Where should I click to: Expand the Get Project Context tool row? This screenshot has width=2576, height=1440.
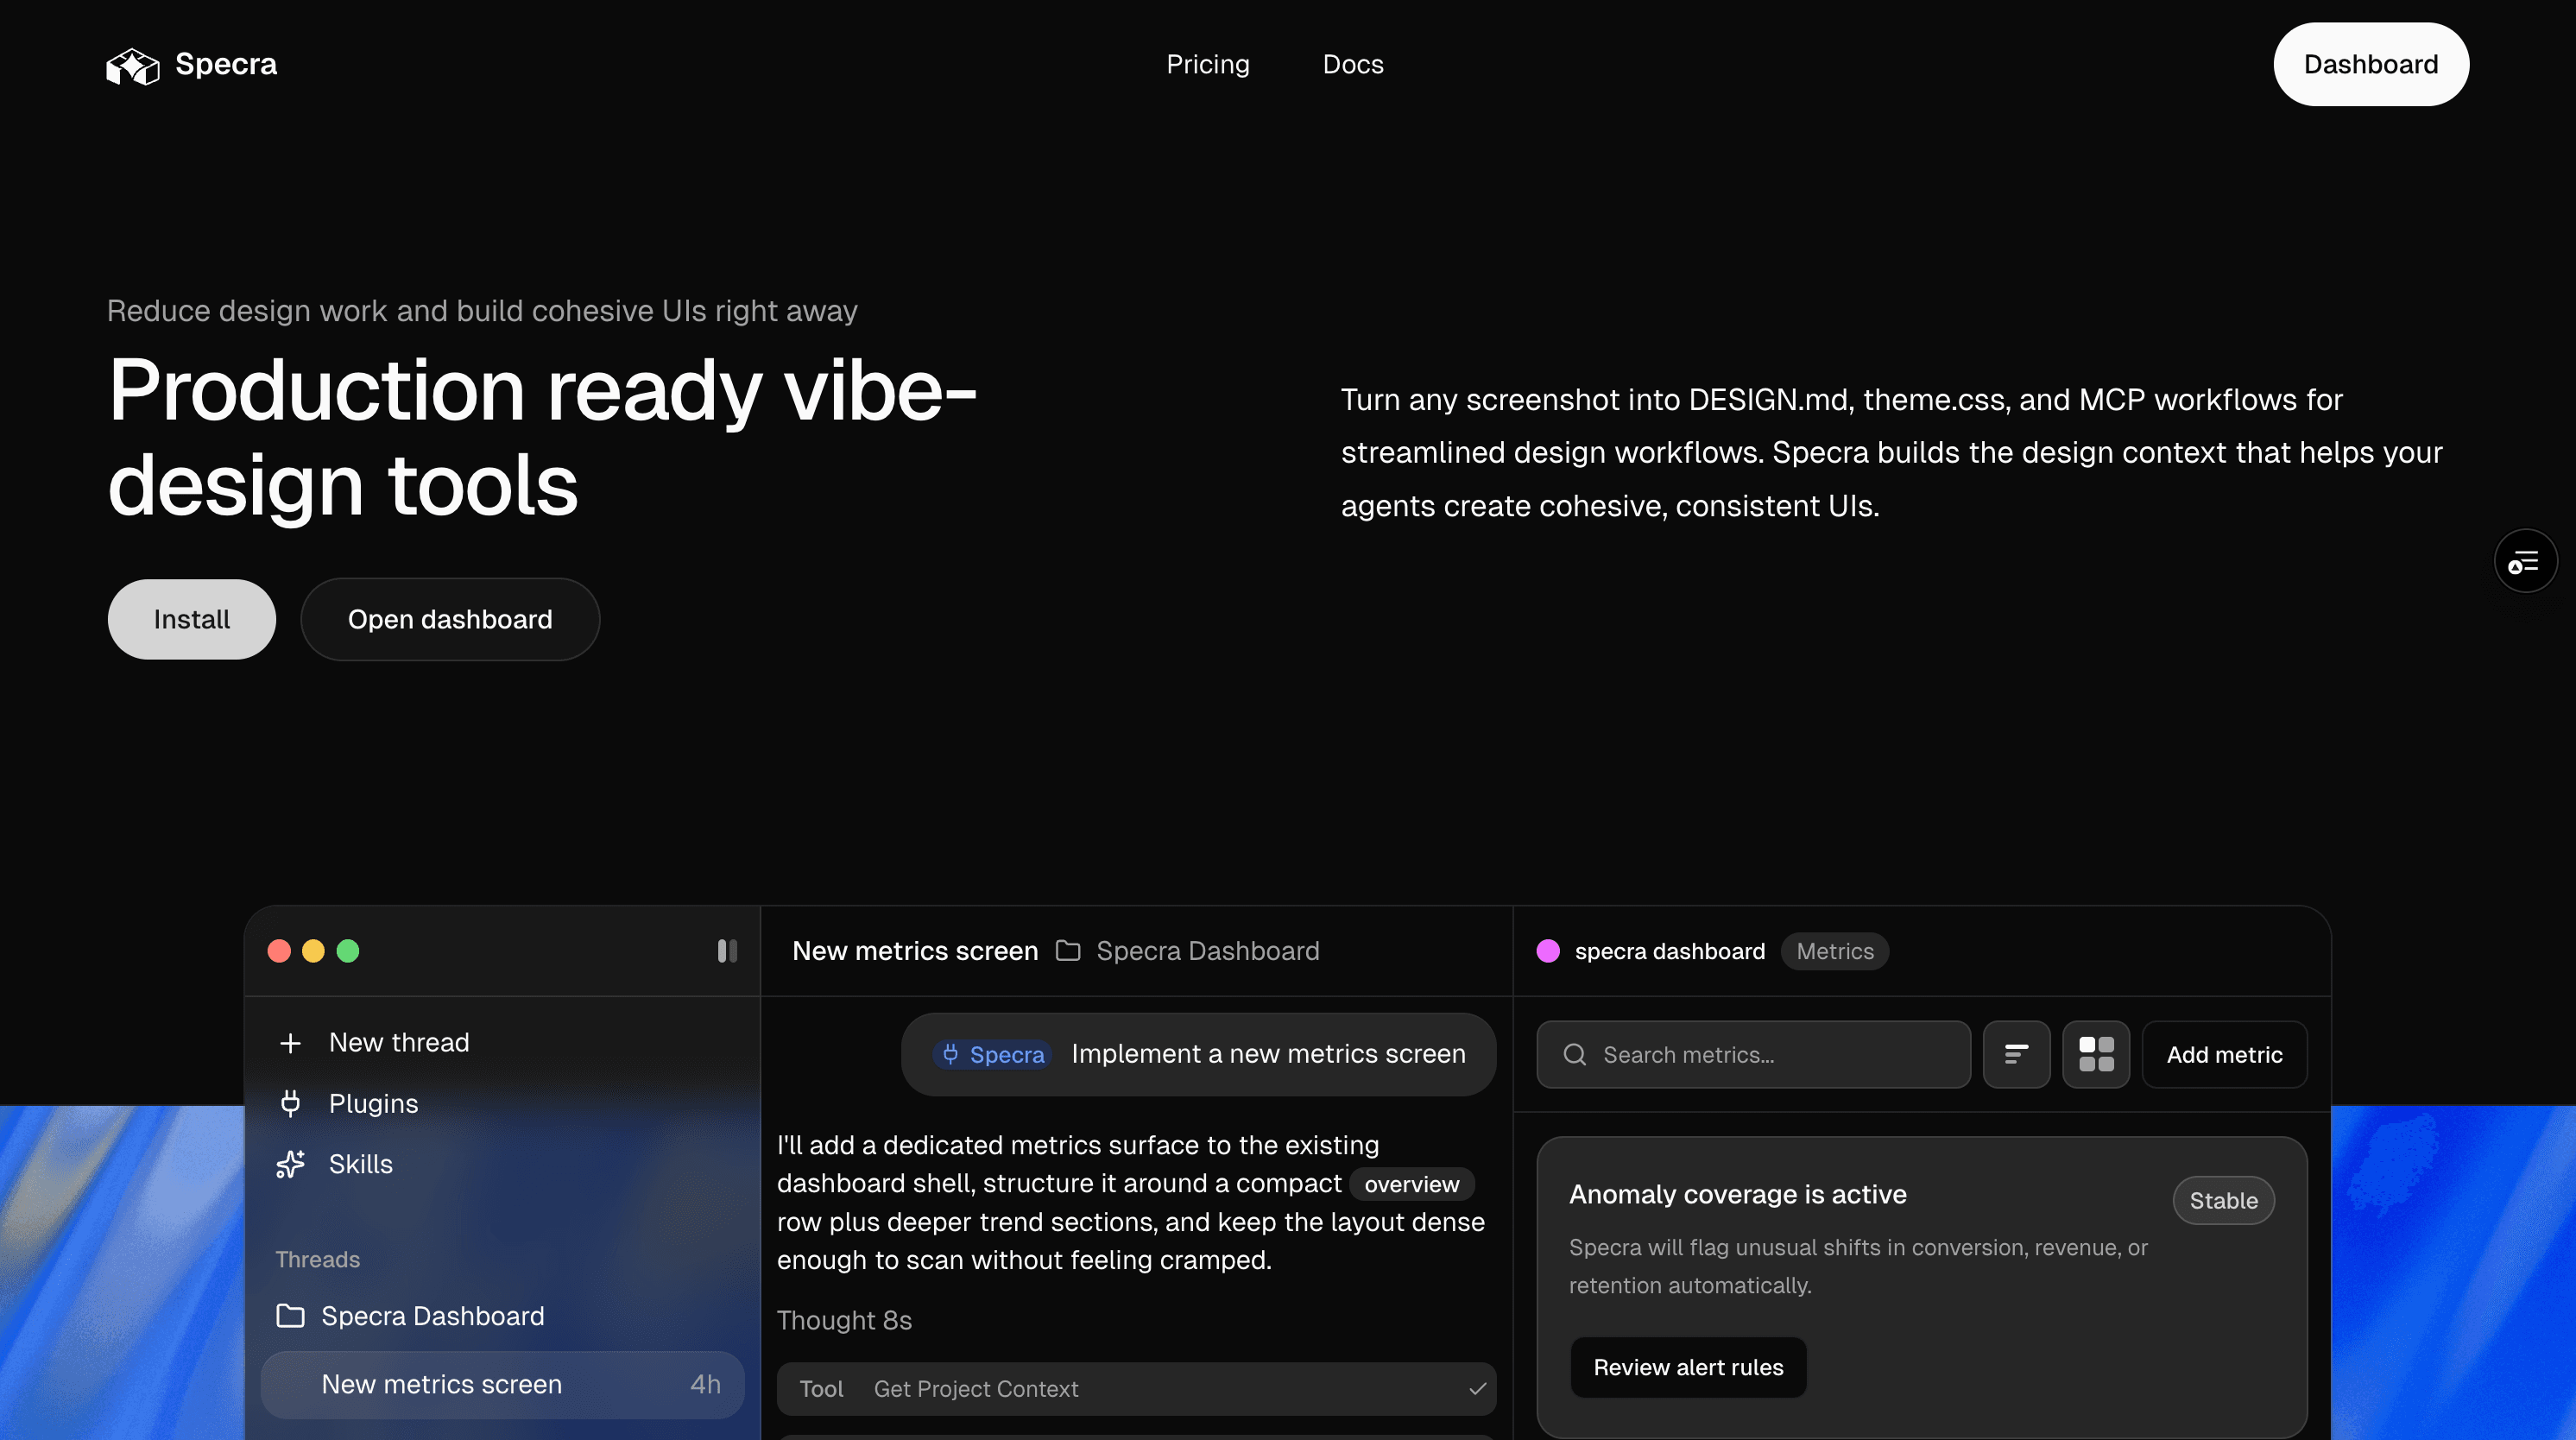pos(1136,1389)
